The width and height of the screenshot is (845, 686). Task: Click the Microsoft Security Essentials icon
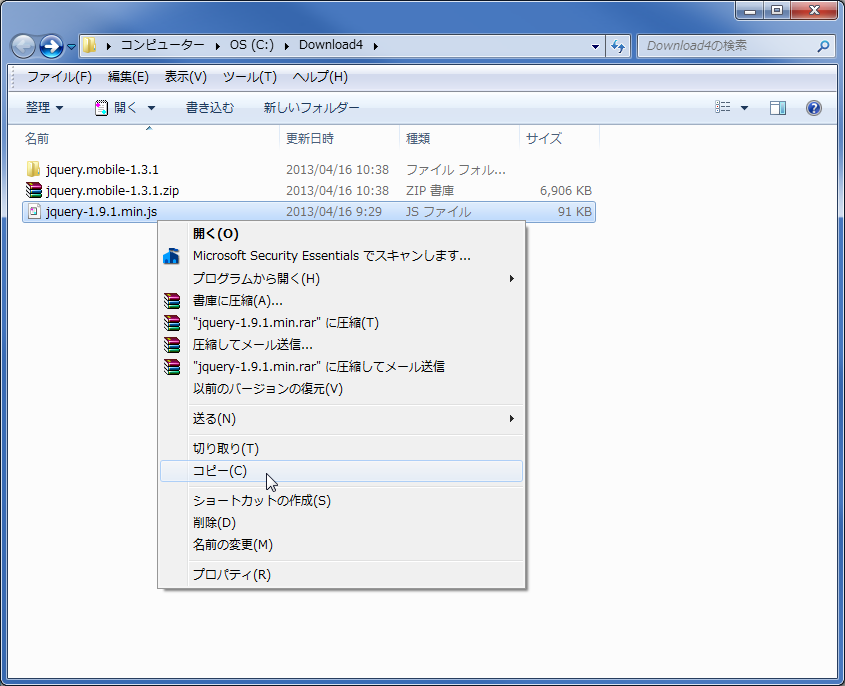[171, 256]
